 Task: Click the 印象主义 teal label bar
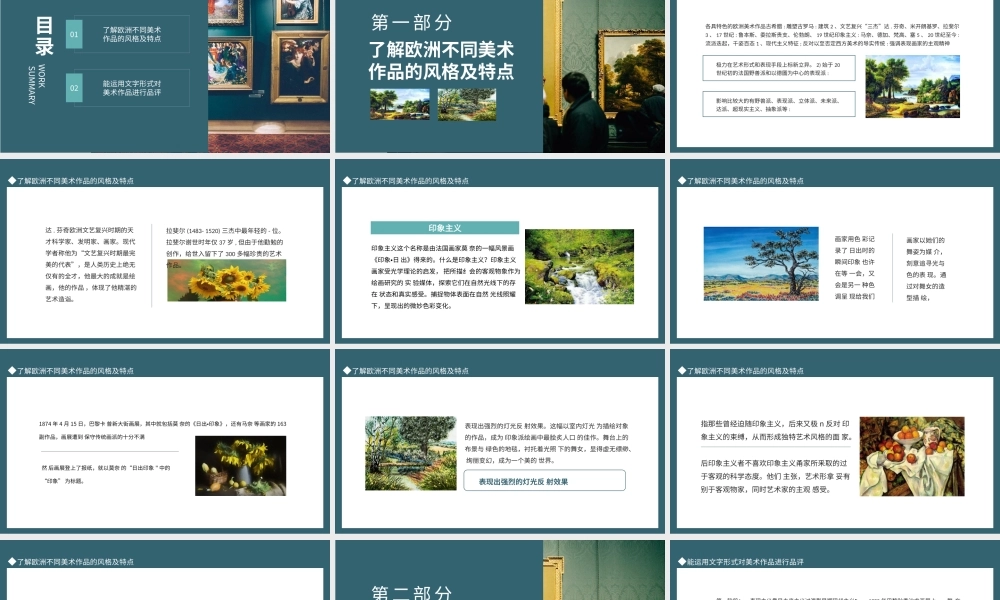tap(445, 228)
